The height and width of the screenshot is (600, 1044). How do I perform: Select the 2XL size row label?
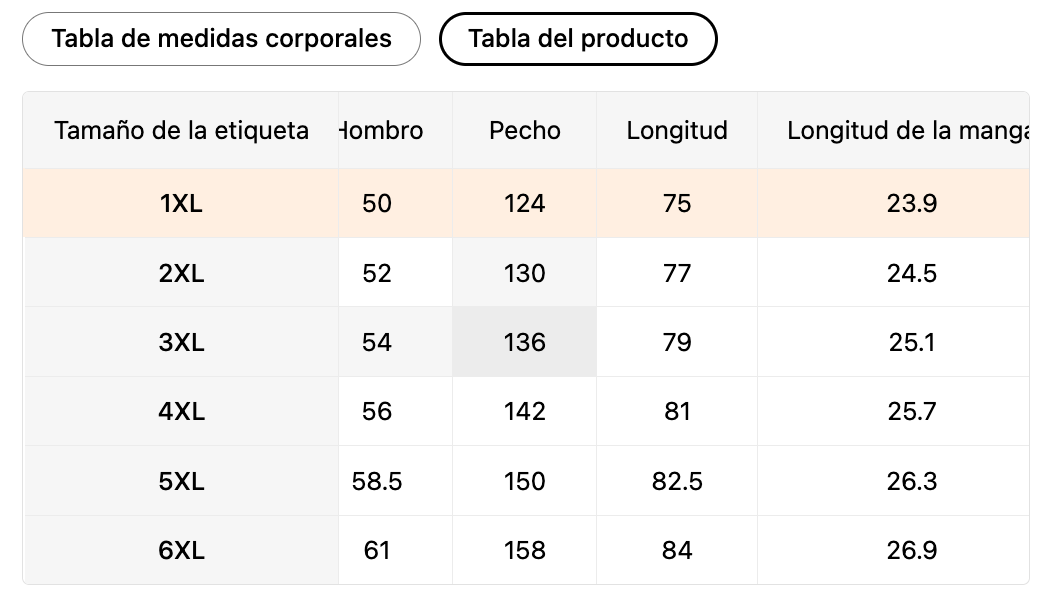181,273
